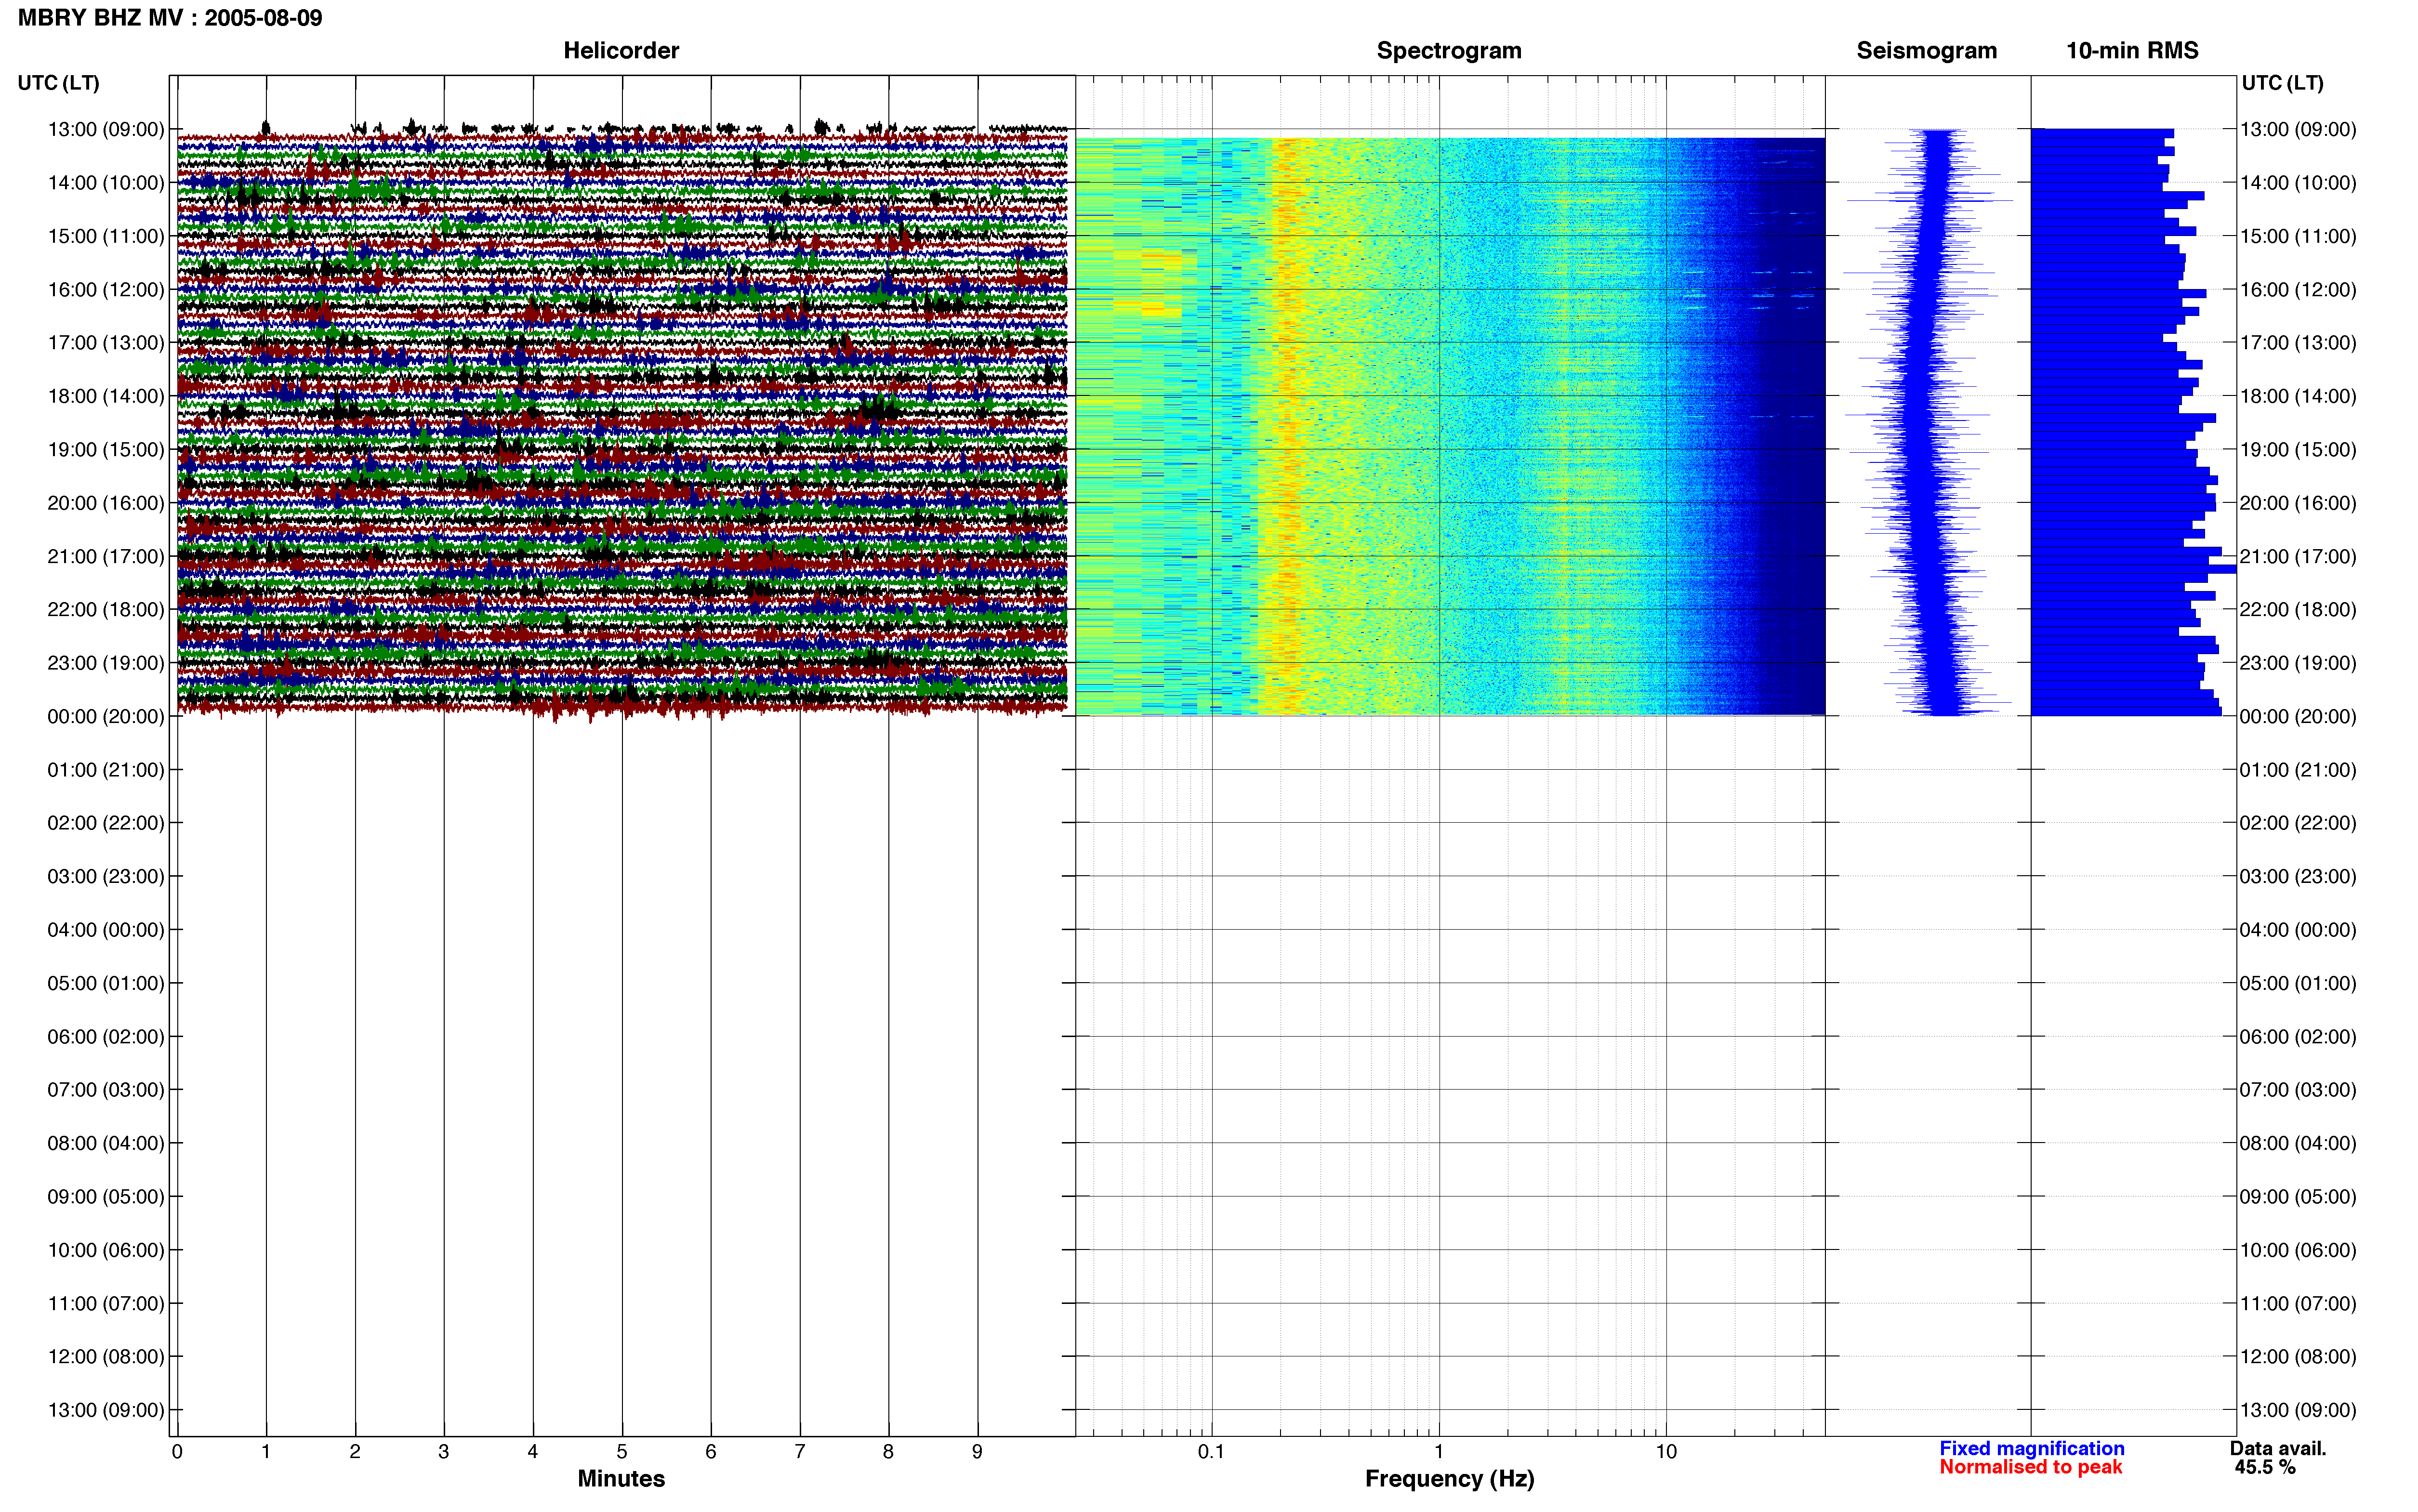Click spectrogram frequency tick label 0.1

(x=1211, y=1452)
